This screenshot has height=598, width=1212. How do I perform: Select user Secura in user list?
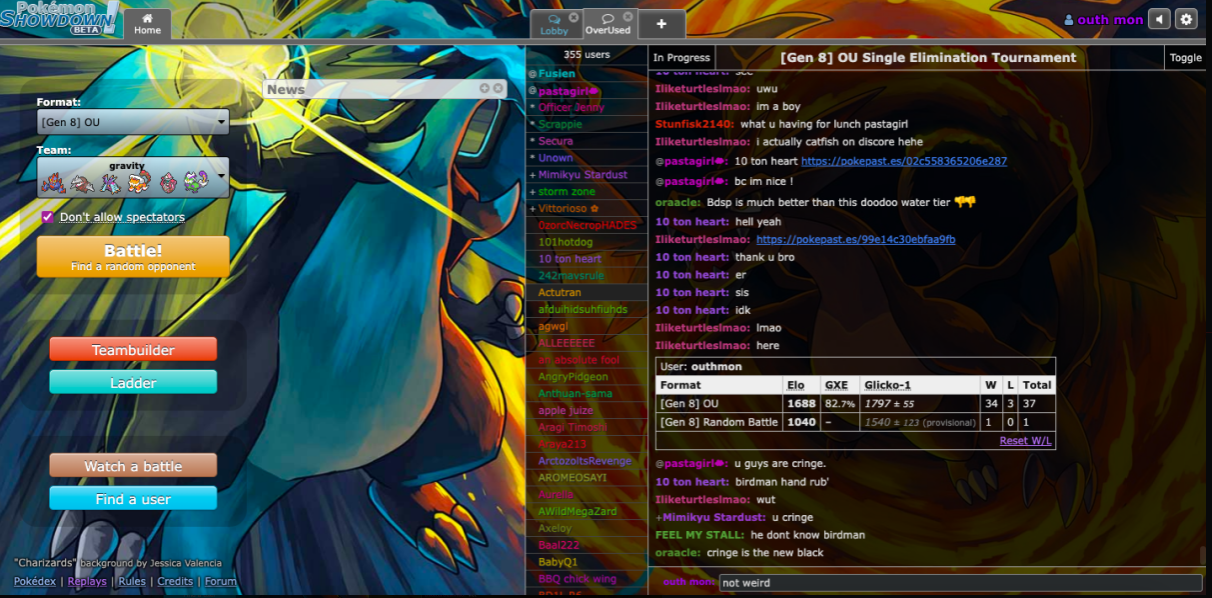pos(587,141)
